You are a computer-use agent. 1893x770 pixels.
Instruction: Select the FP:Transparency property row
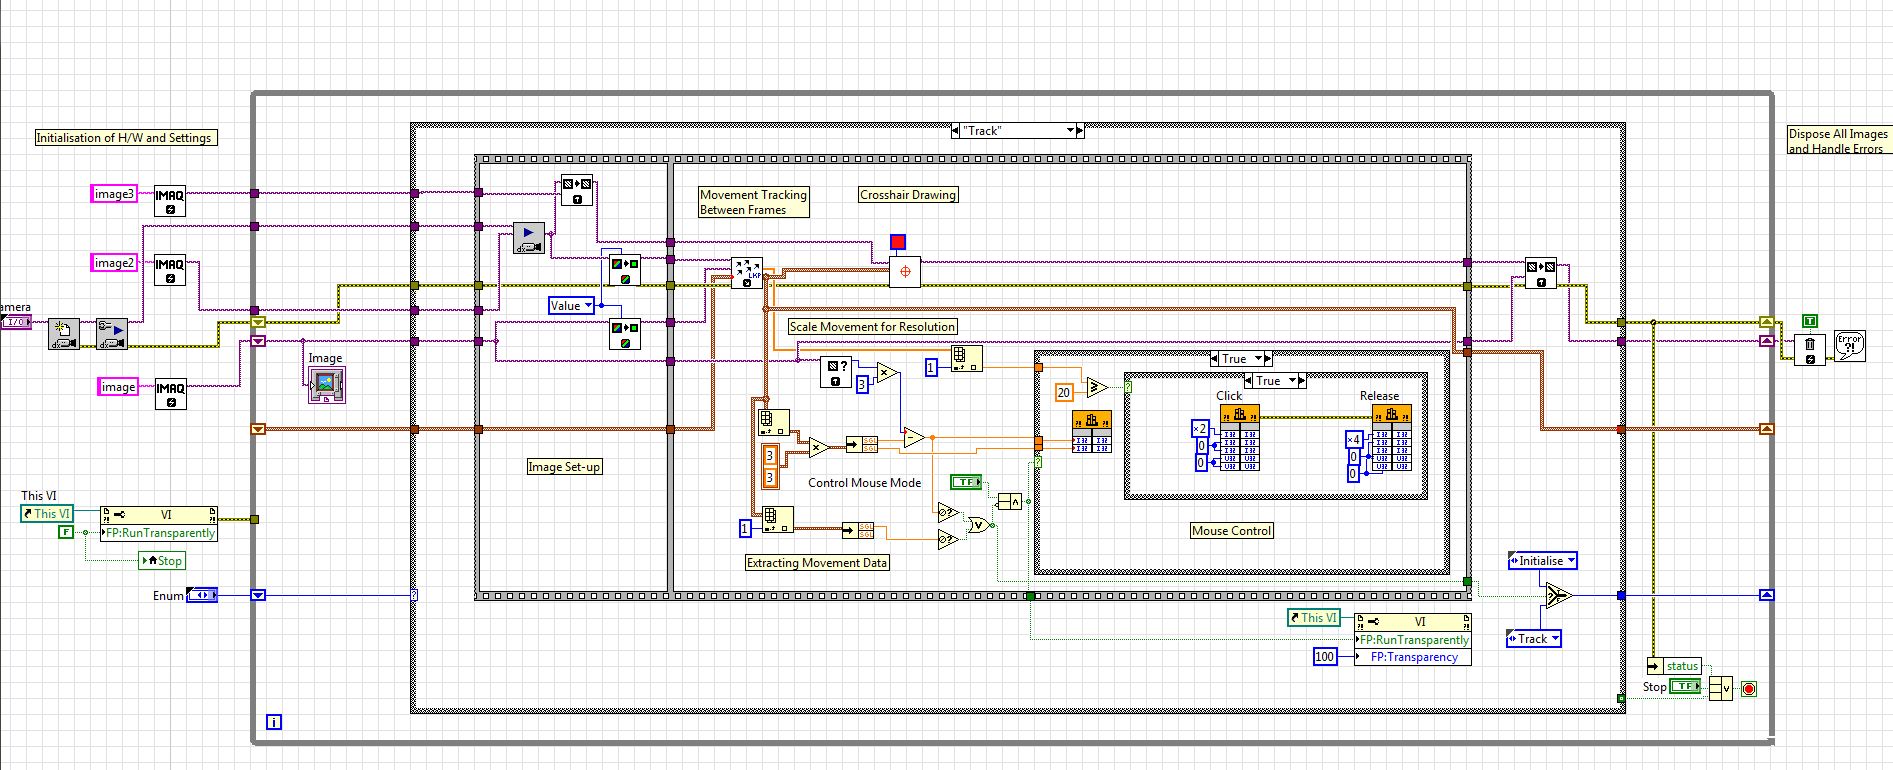click(x=1413, y=657)
